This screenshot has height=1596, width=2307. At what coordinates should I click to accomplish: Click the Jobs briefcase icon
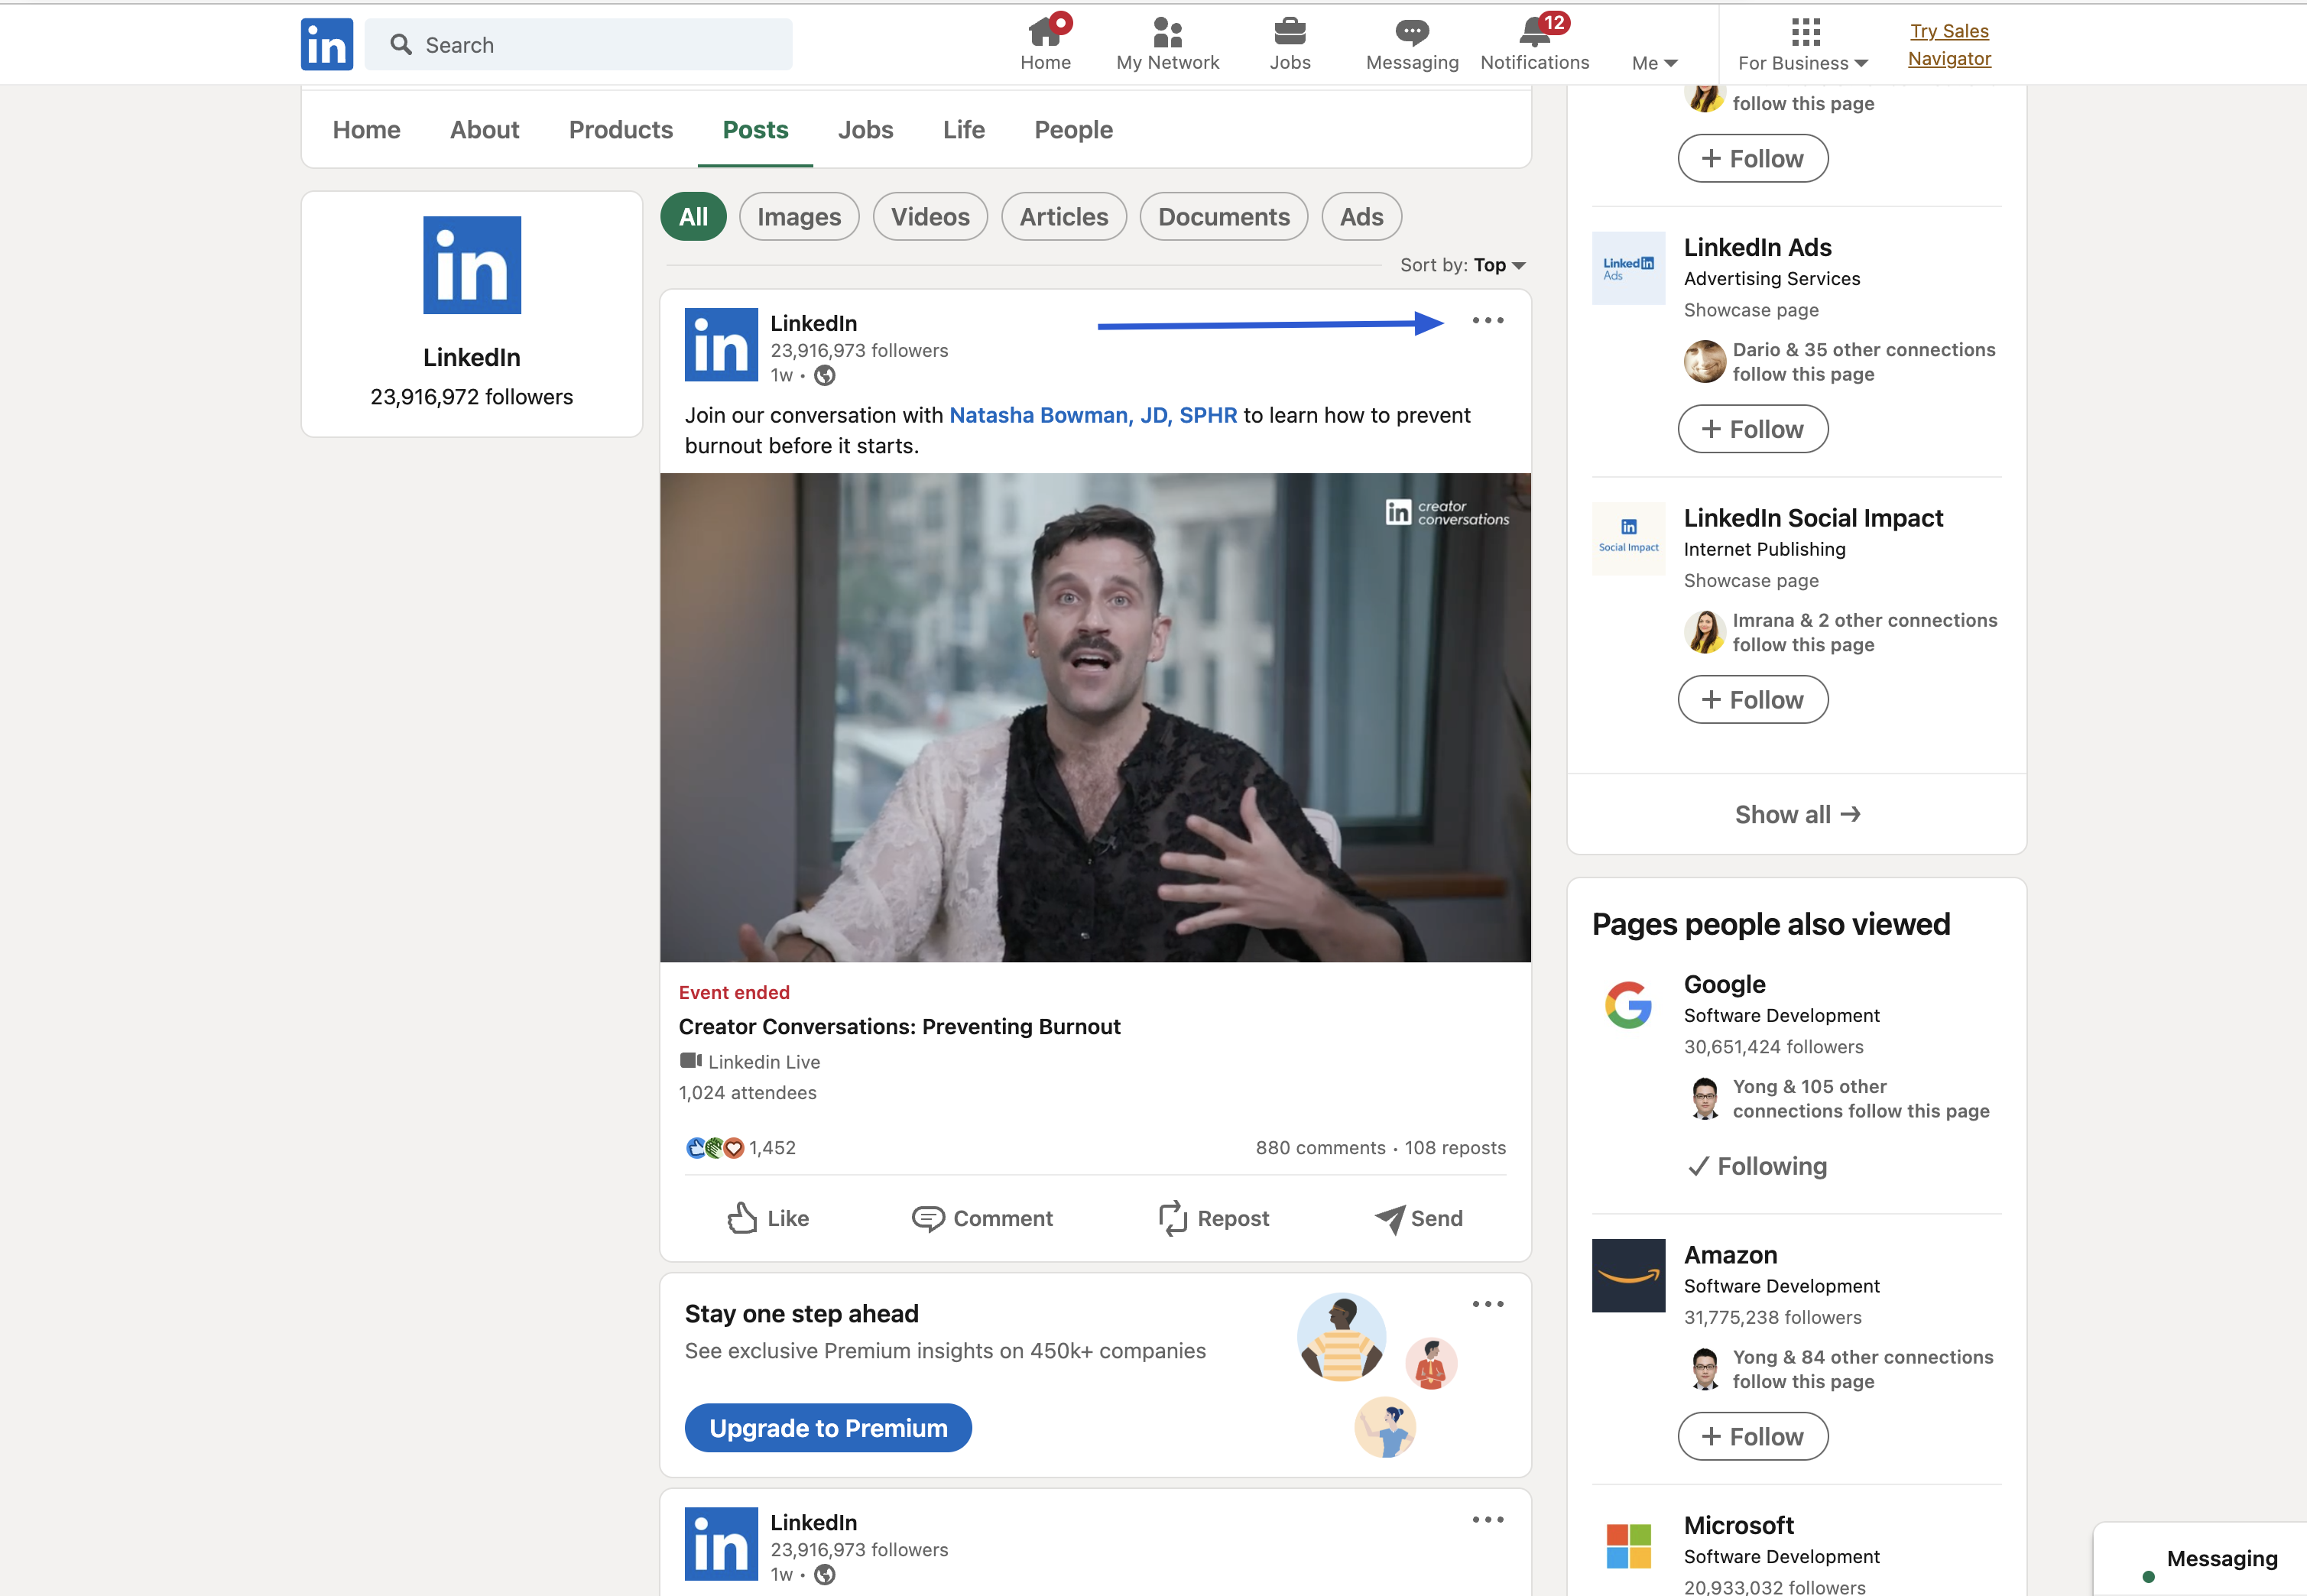(x=1289, y=33)
